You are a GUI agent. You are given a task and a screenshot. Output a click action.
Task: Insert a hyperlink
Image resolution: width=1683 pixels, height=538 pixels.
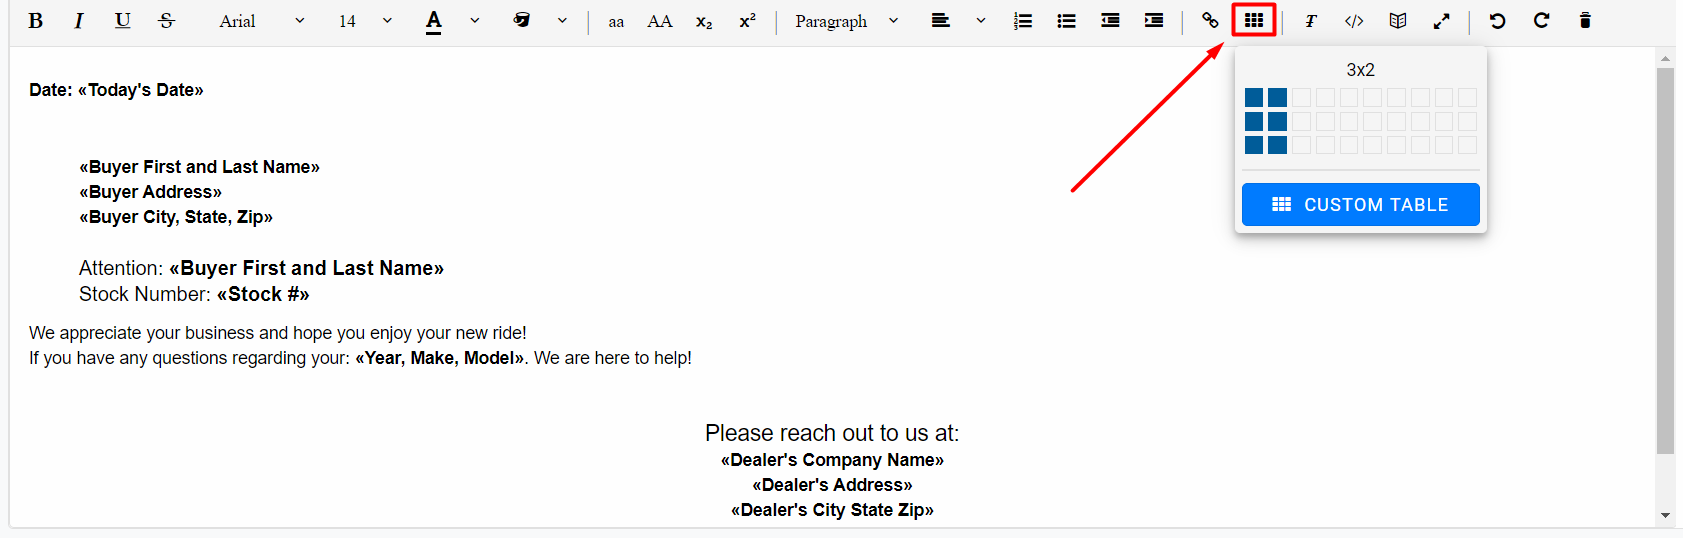point(1210,20)
